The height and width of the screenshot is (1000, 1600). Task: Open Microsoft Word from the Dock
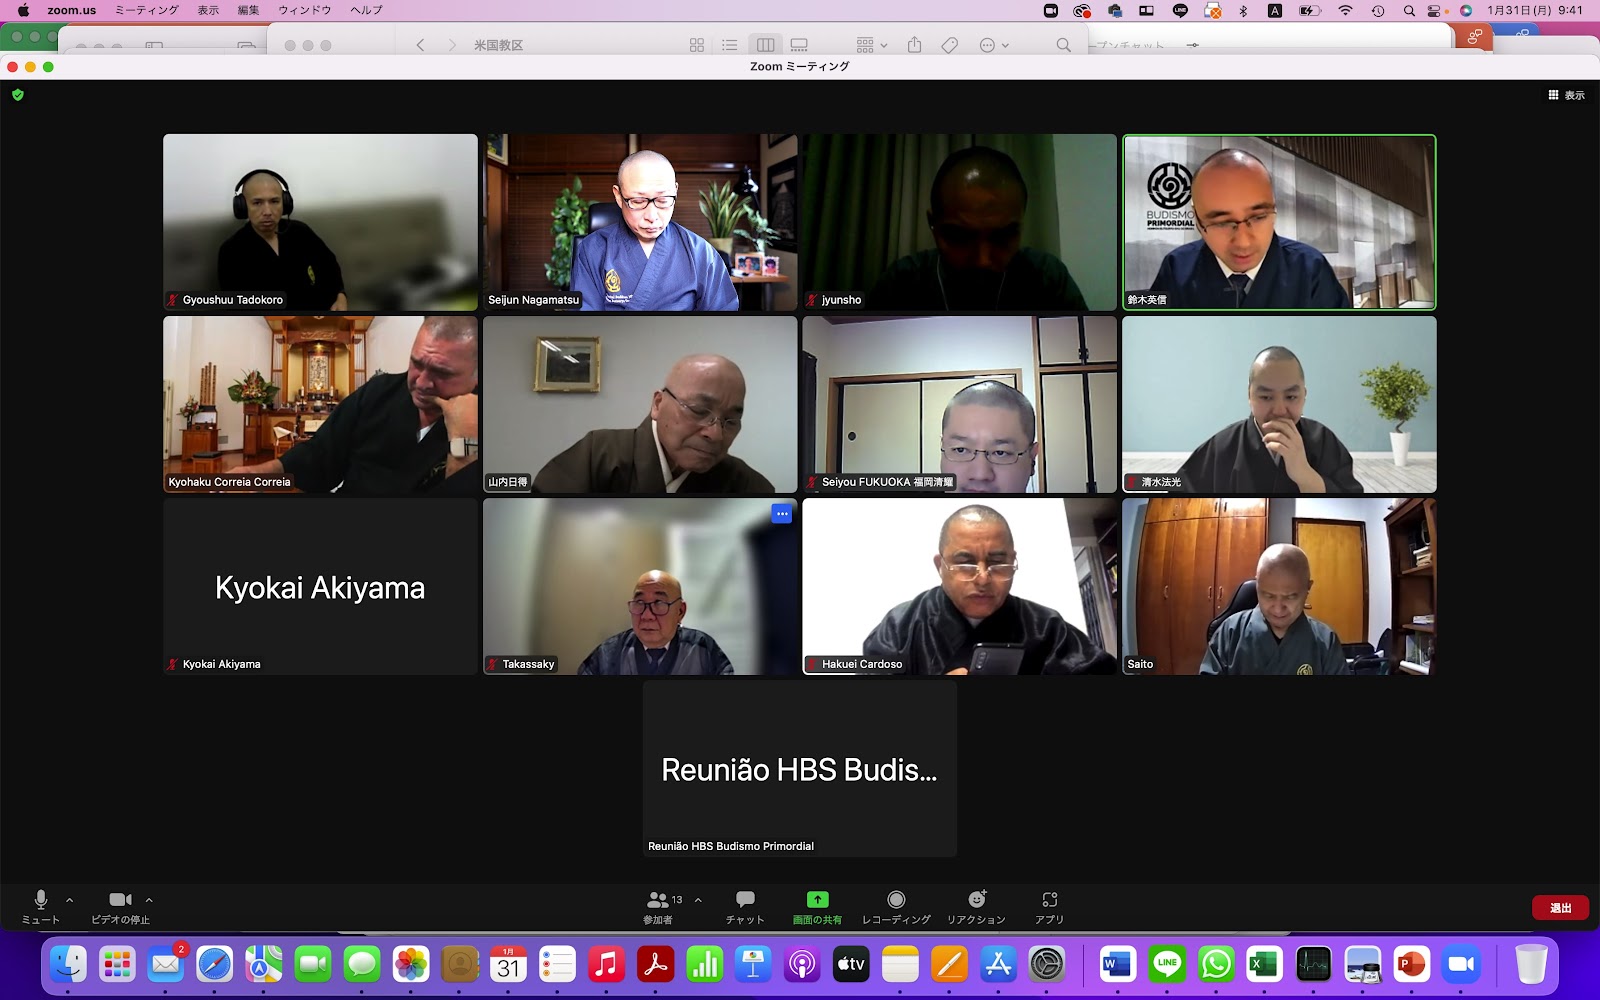click(x=1117, y=964)
